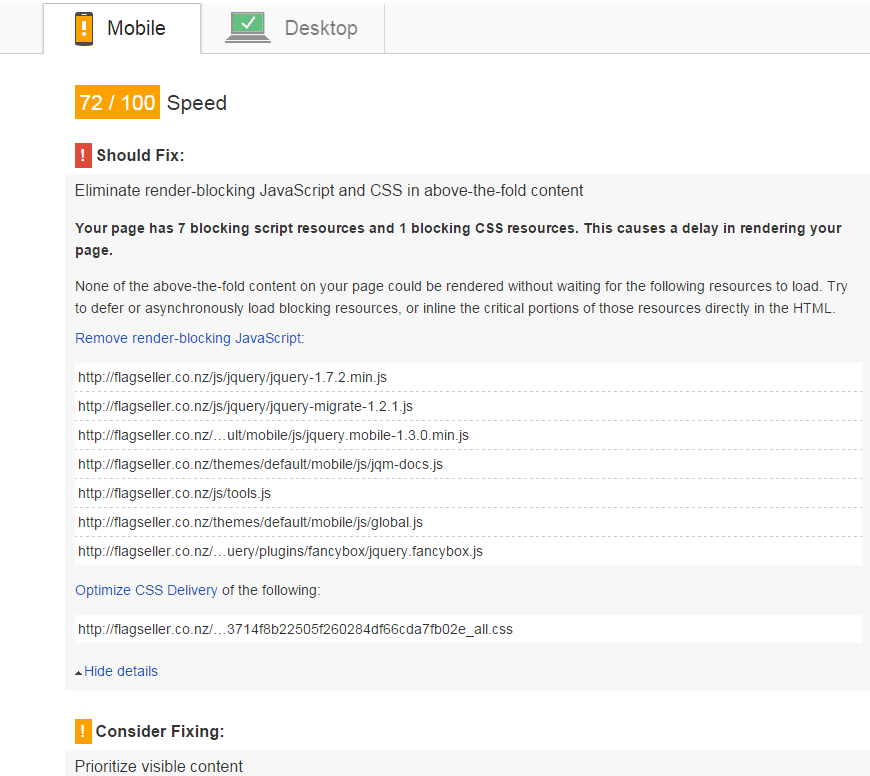Click the orange 72 / 100 score badge
Screen dimensions: 870x776
[117, 103]
